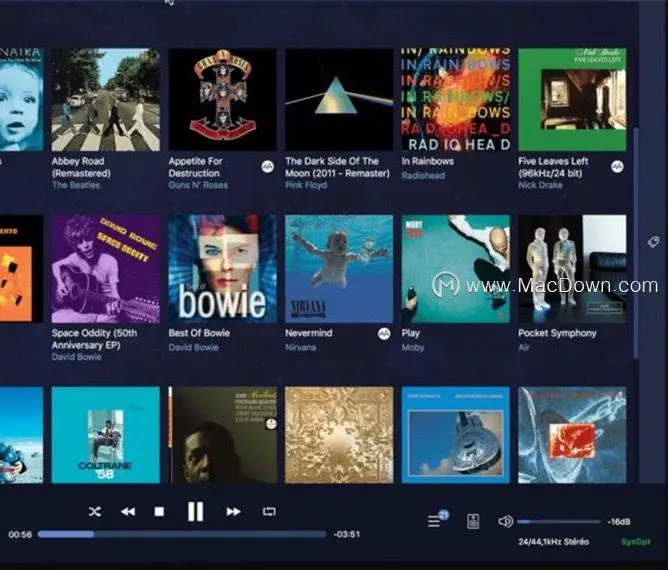Click hi-res badge beside Appetite For Destruction

click(268, 167)
